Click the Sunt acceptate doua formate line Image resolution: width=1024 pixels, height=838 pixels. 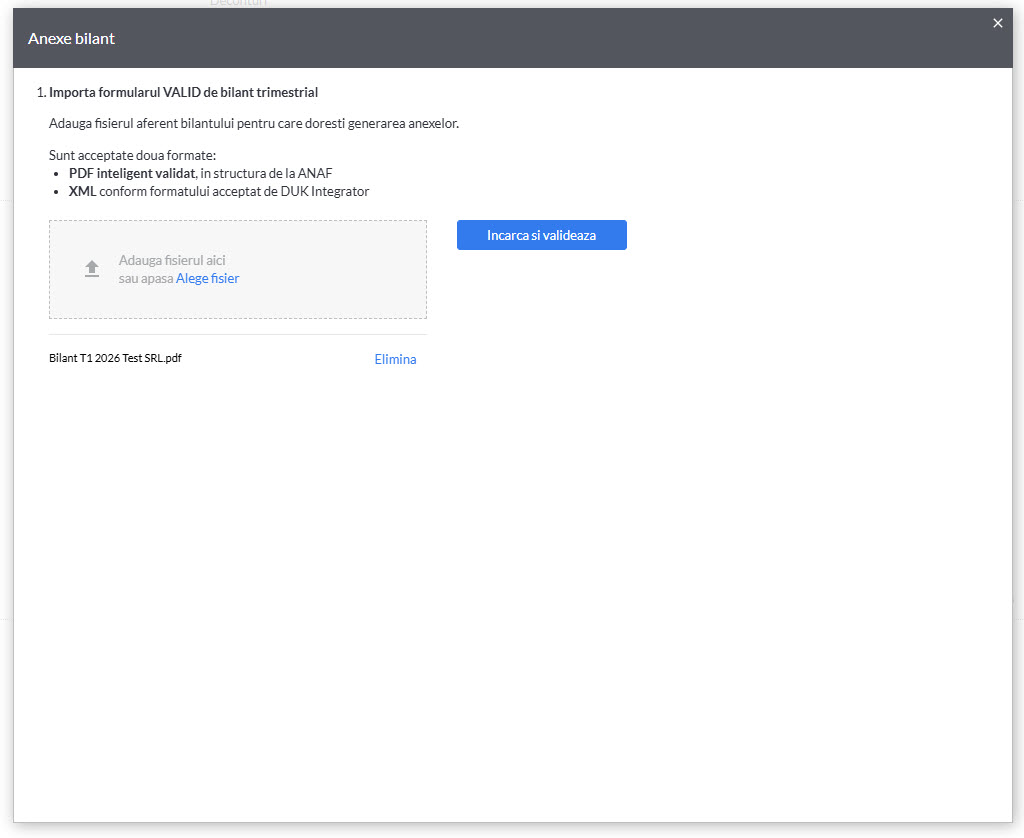pyautogui.click(x=133, y=155)
